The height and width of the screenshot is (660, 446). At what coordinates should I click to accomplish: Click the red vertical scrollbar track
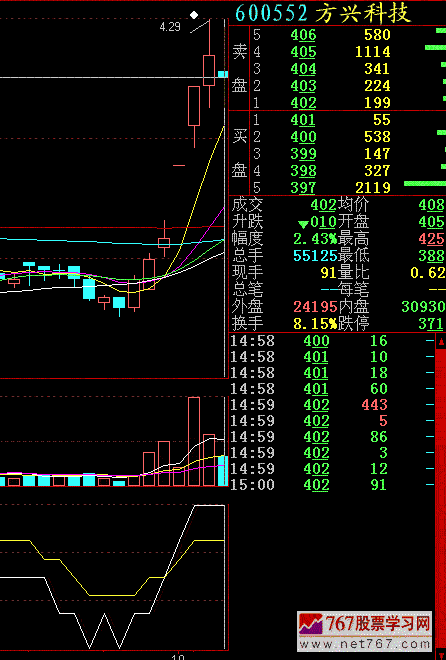click(441, 497)
